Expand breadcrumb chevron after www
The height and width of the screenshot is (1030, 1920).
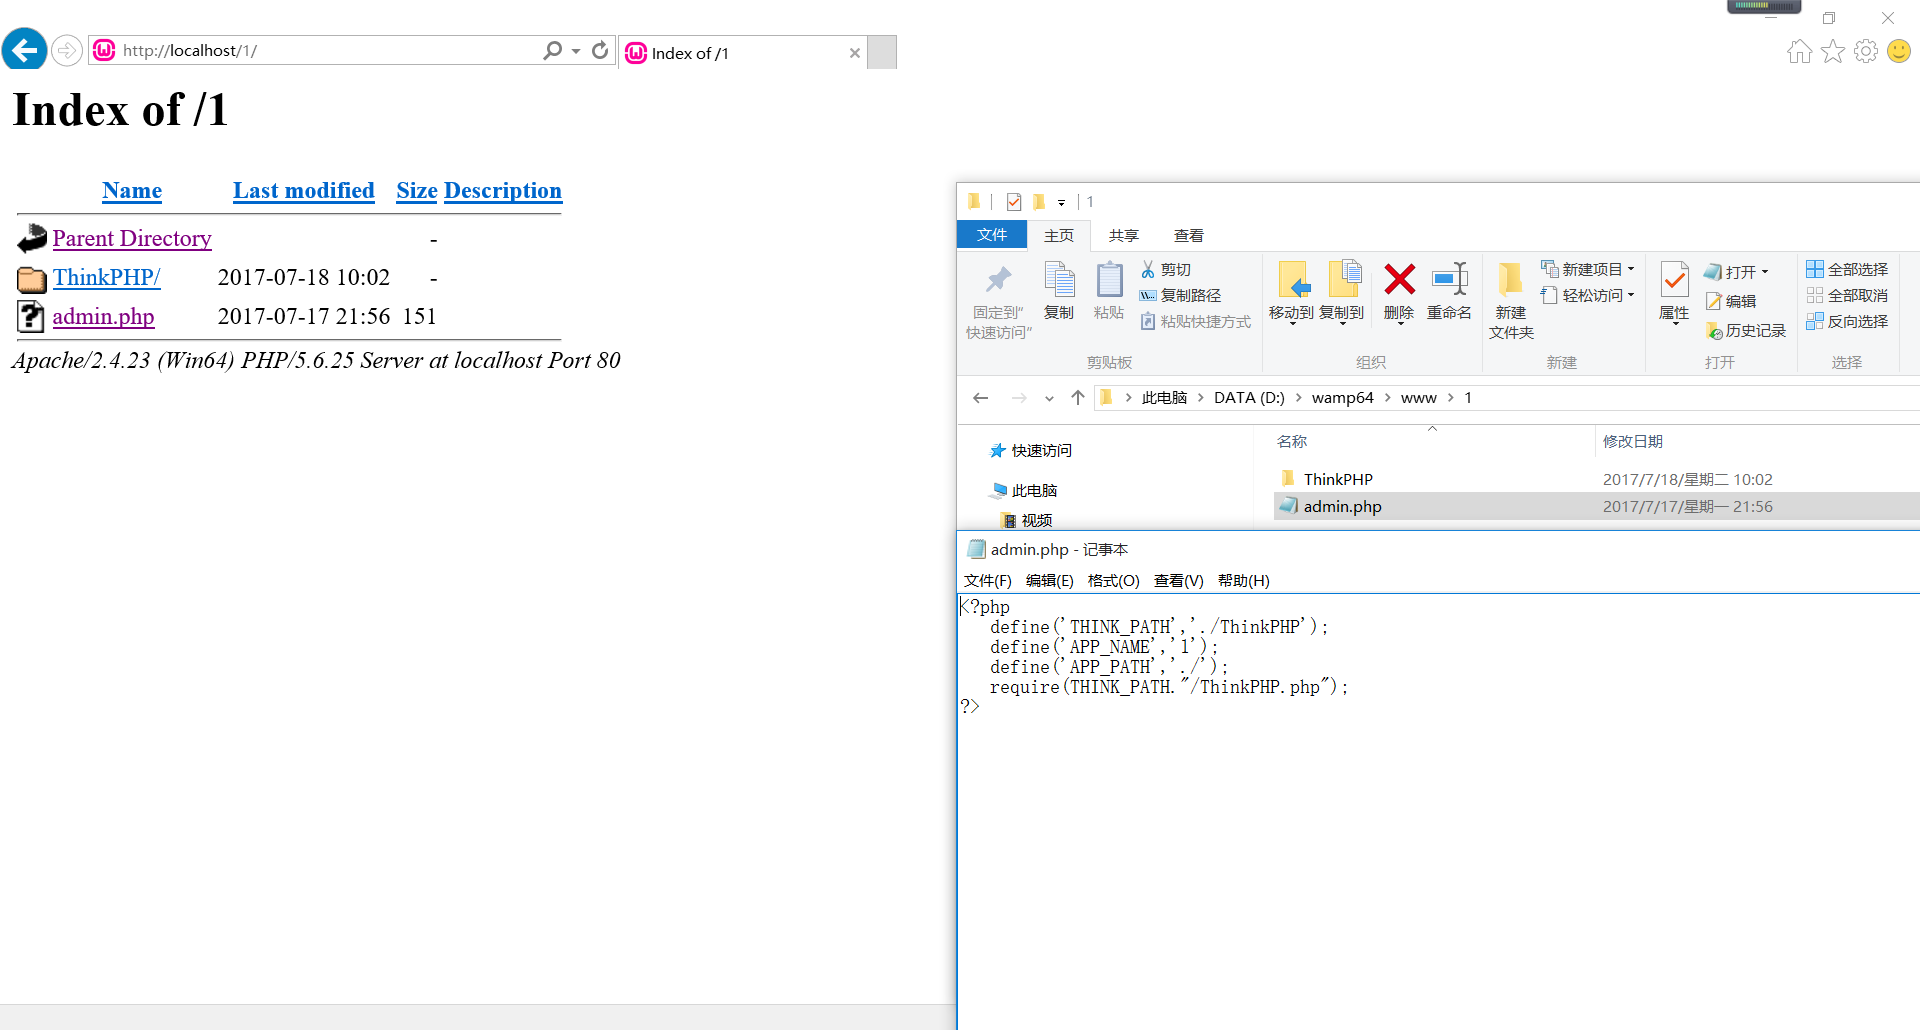(1450, 398)
